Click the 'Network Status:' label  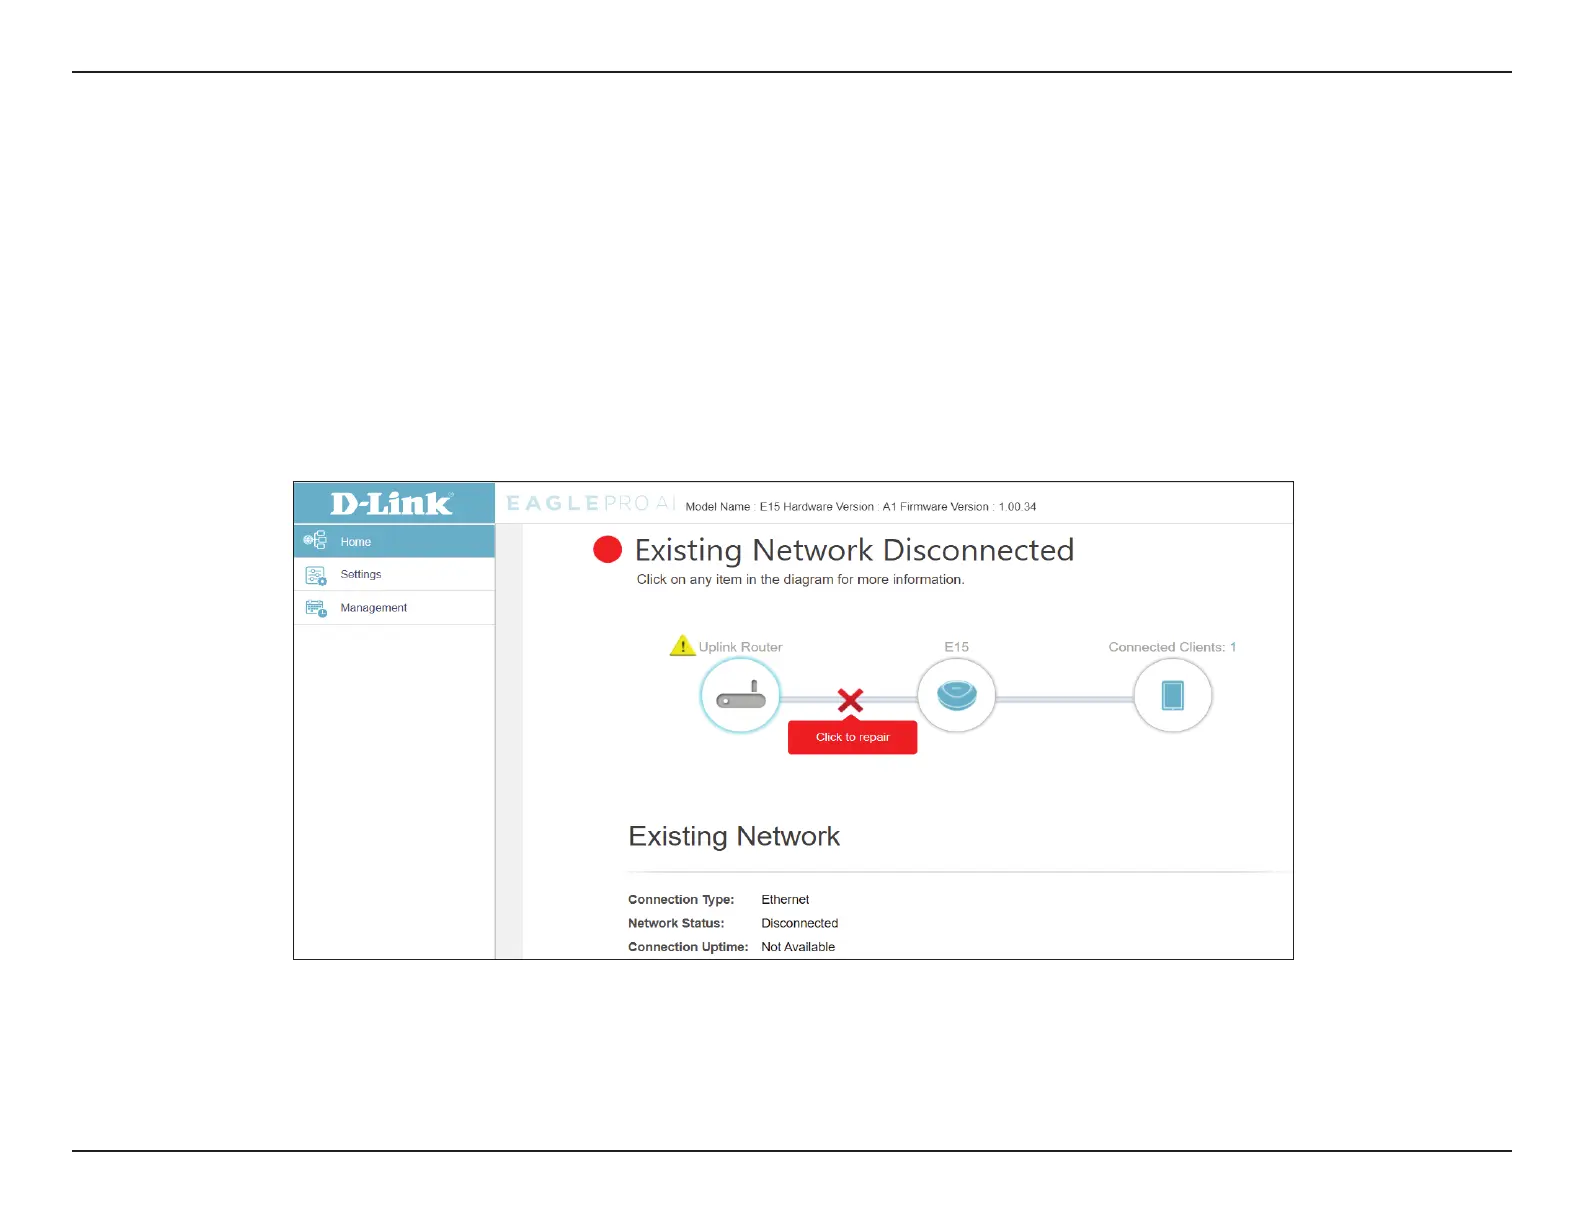(676, 923)
